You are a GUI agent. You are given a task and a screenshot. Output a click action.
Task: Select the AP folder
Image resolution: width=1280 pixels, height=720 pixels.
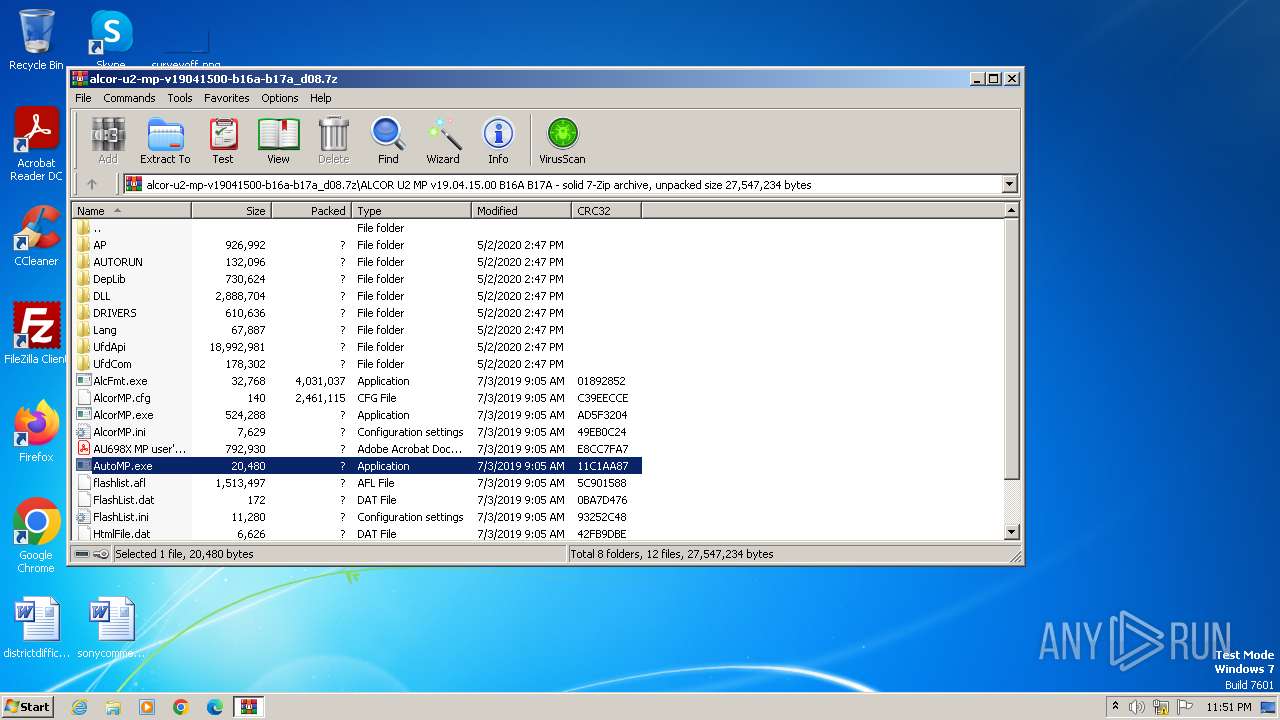tap(357, 245)
